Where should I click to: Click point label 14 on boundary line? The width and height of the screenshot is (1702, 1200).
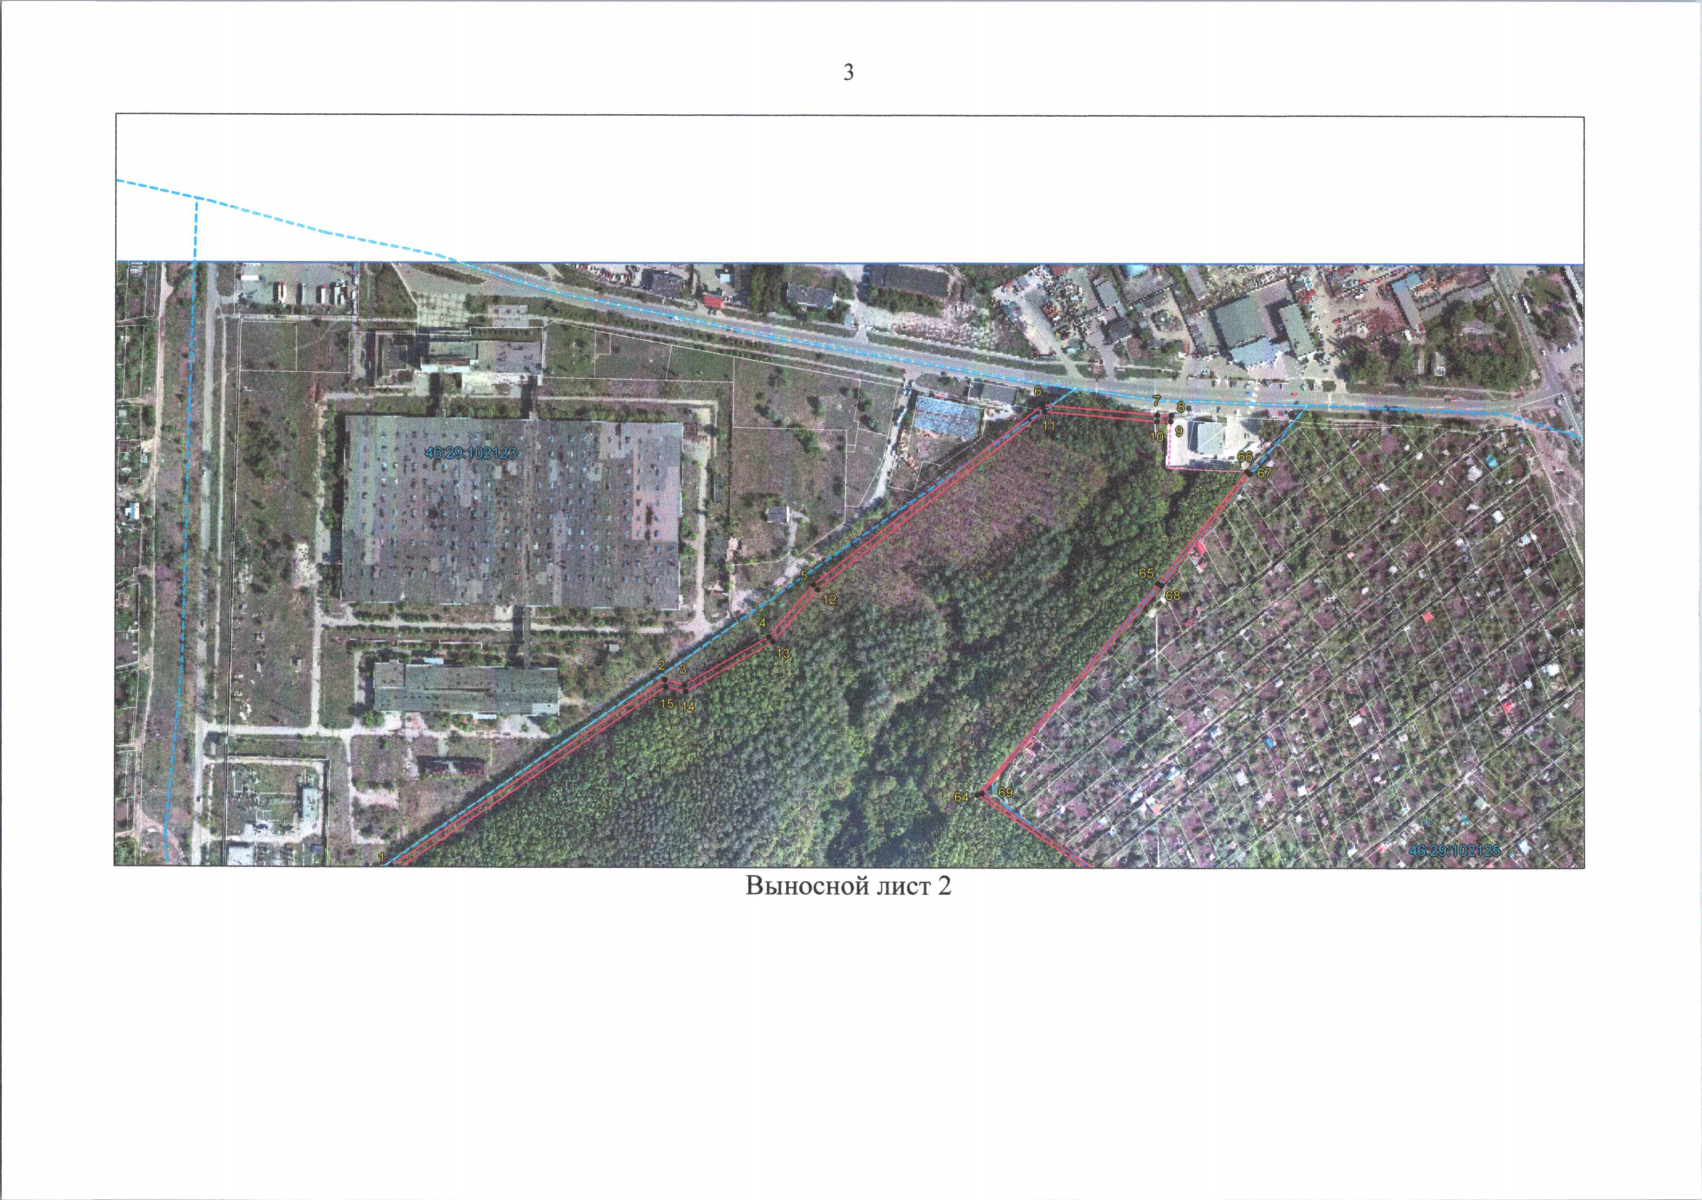coord(687,706)
